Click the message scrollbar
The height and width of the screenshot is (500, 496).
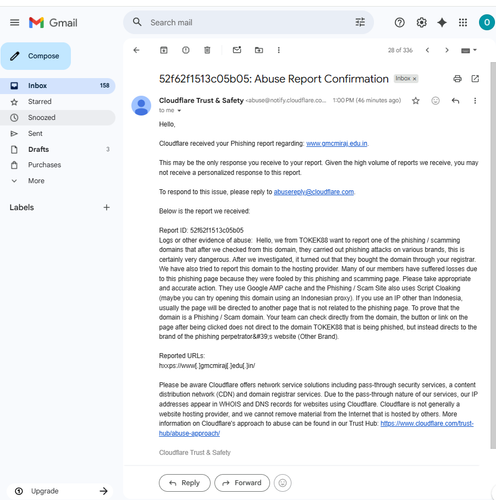[493, 255]
